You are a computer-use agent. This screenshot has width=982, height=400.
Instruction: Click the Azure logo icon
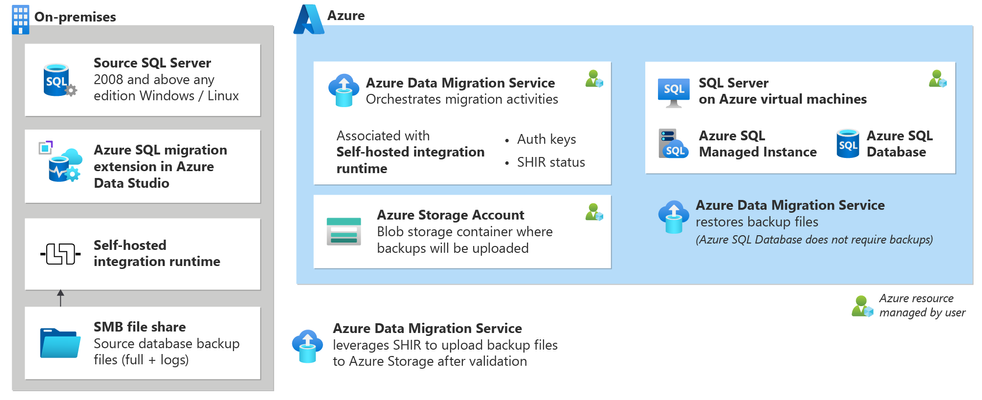tap(309, 18)
